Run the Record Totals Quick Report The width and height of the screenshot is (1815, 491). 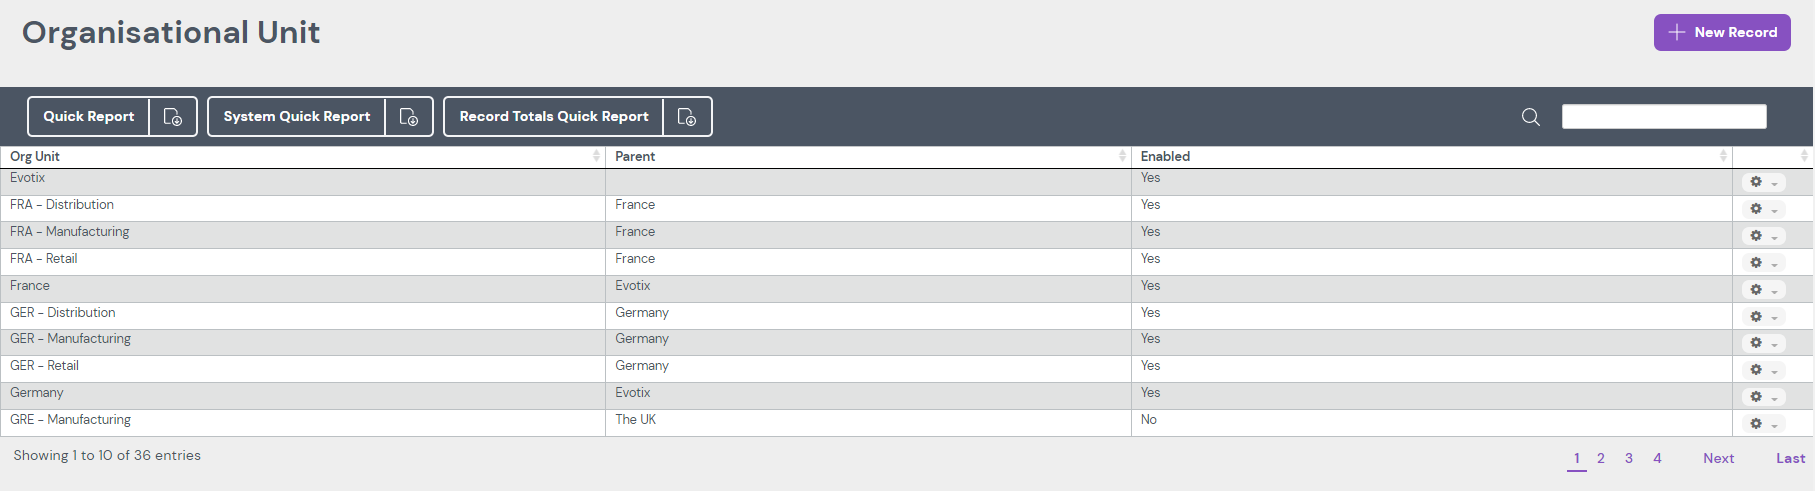(554, 117)
